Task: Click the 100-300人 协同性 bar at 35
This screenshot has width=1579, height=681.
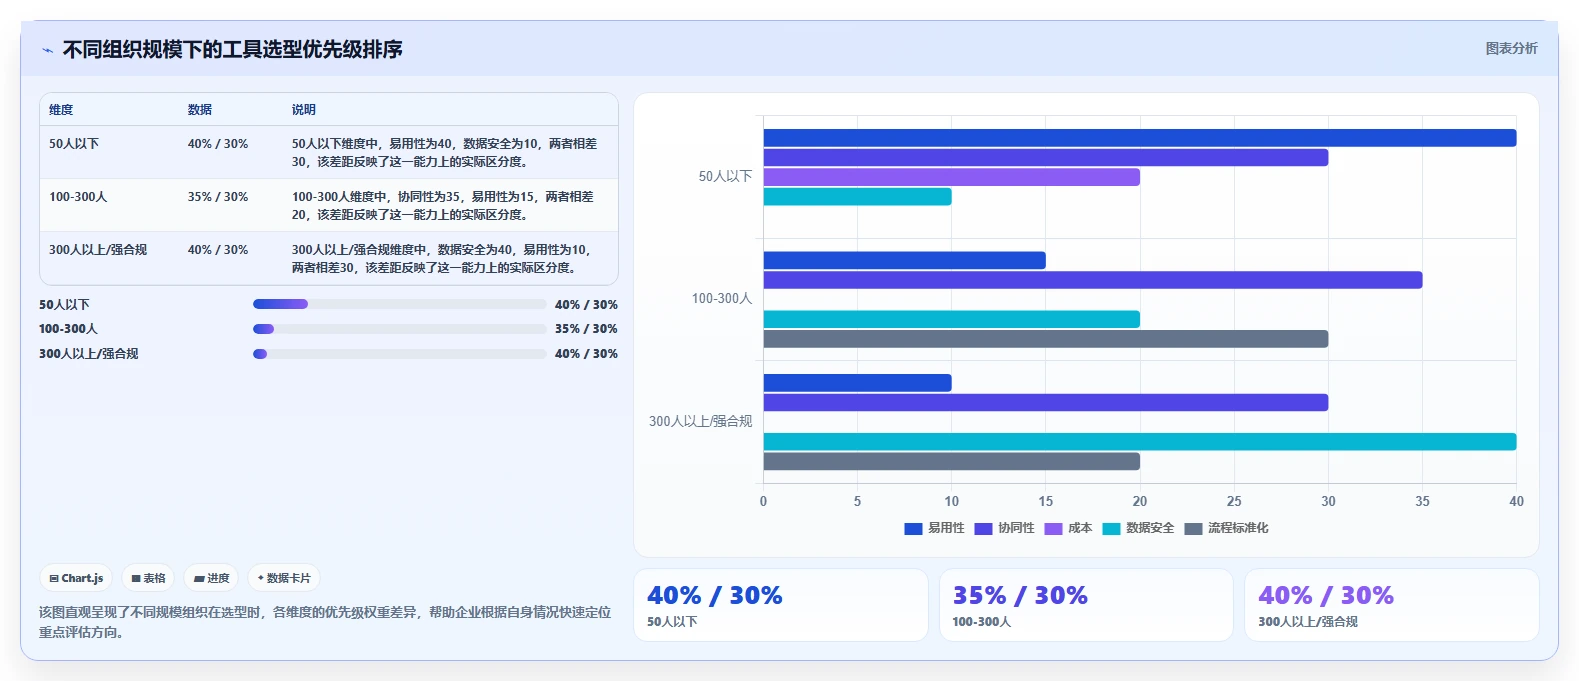Action: click(1093, 280)
